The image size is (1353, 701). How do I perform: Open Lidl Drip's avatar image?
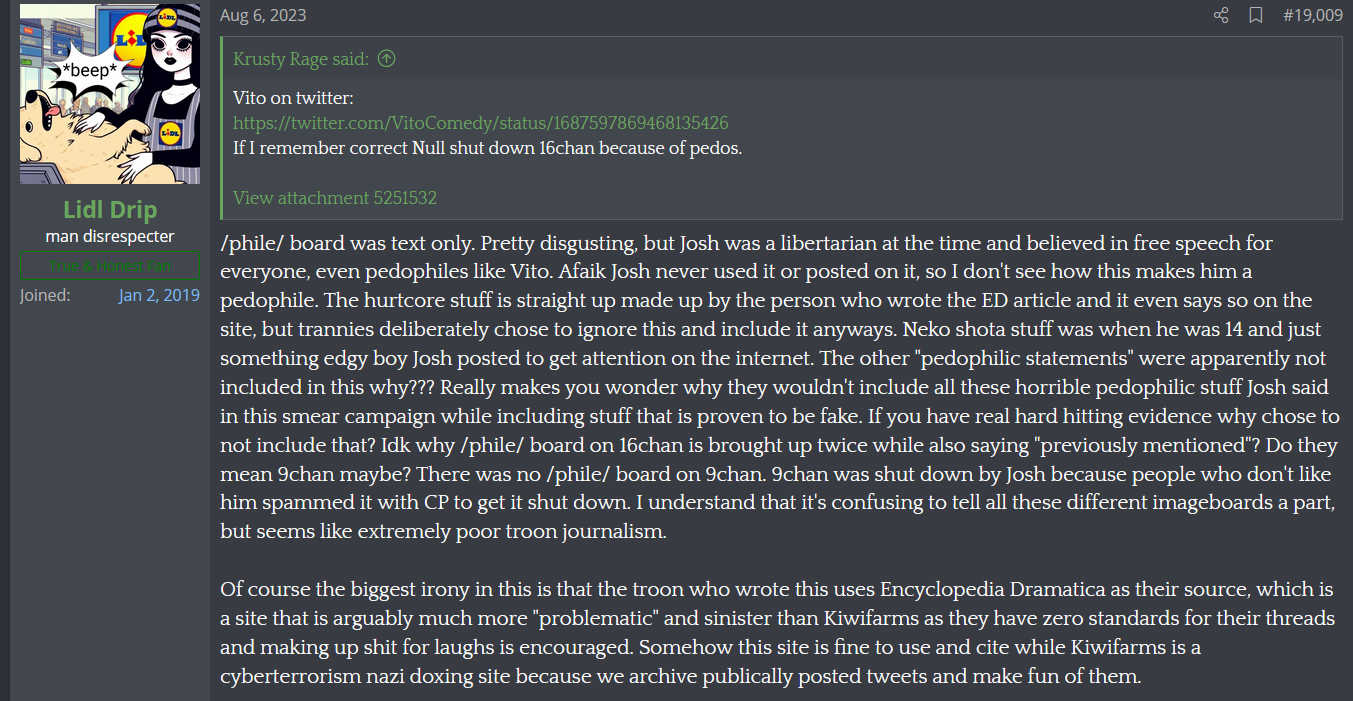point(110,94)
